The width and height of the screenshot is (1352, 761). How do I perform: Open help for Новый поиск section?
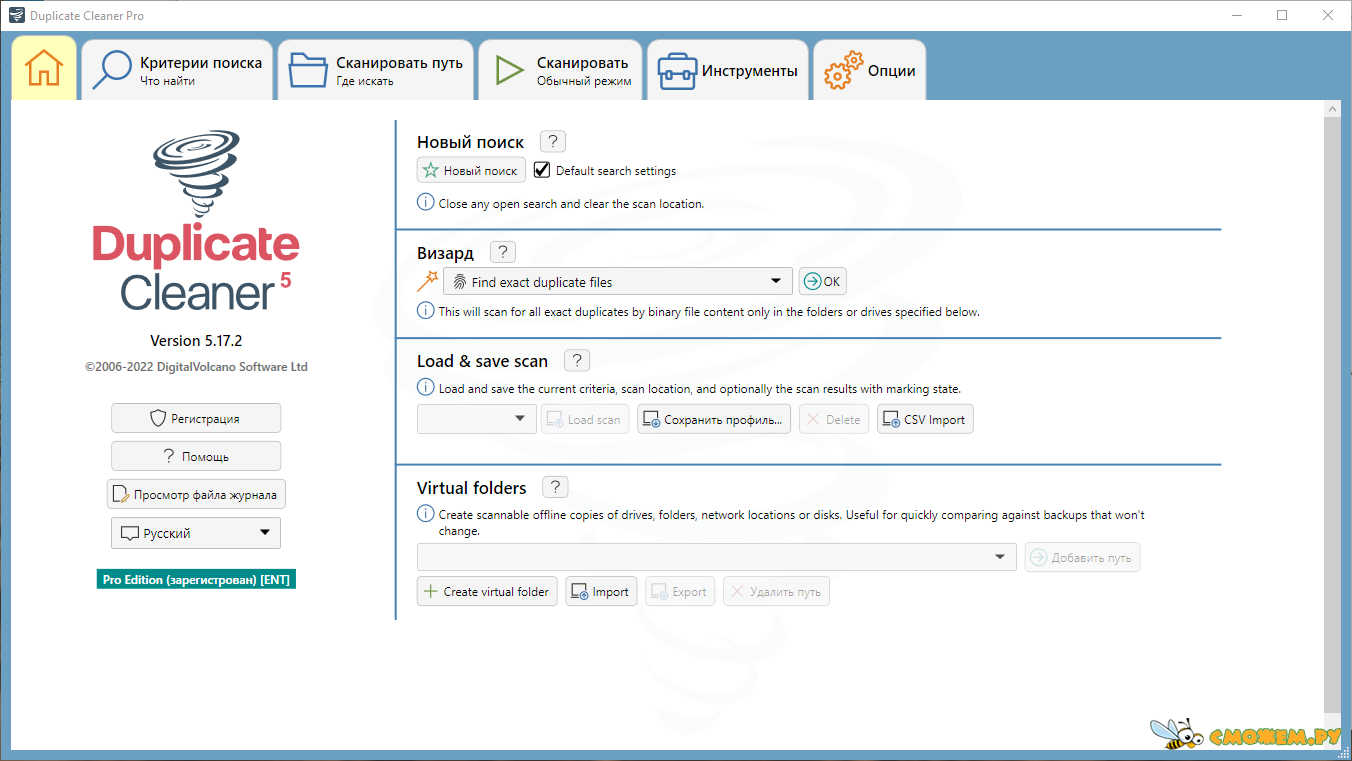[553, 142]
